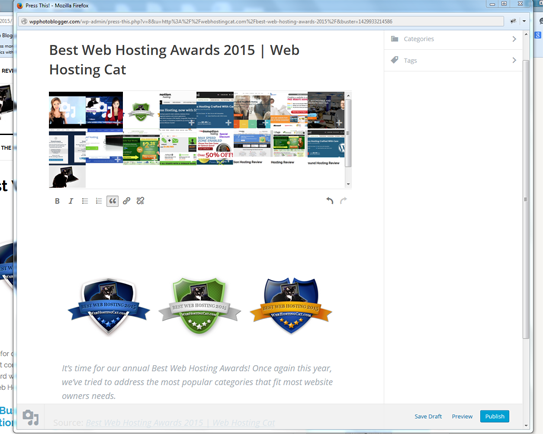The height and width of the screenshot is (434, 543).
Task: Toggle Italic formatting in the editor toolbar
Action: 71,201
